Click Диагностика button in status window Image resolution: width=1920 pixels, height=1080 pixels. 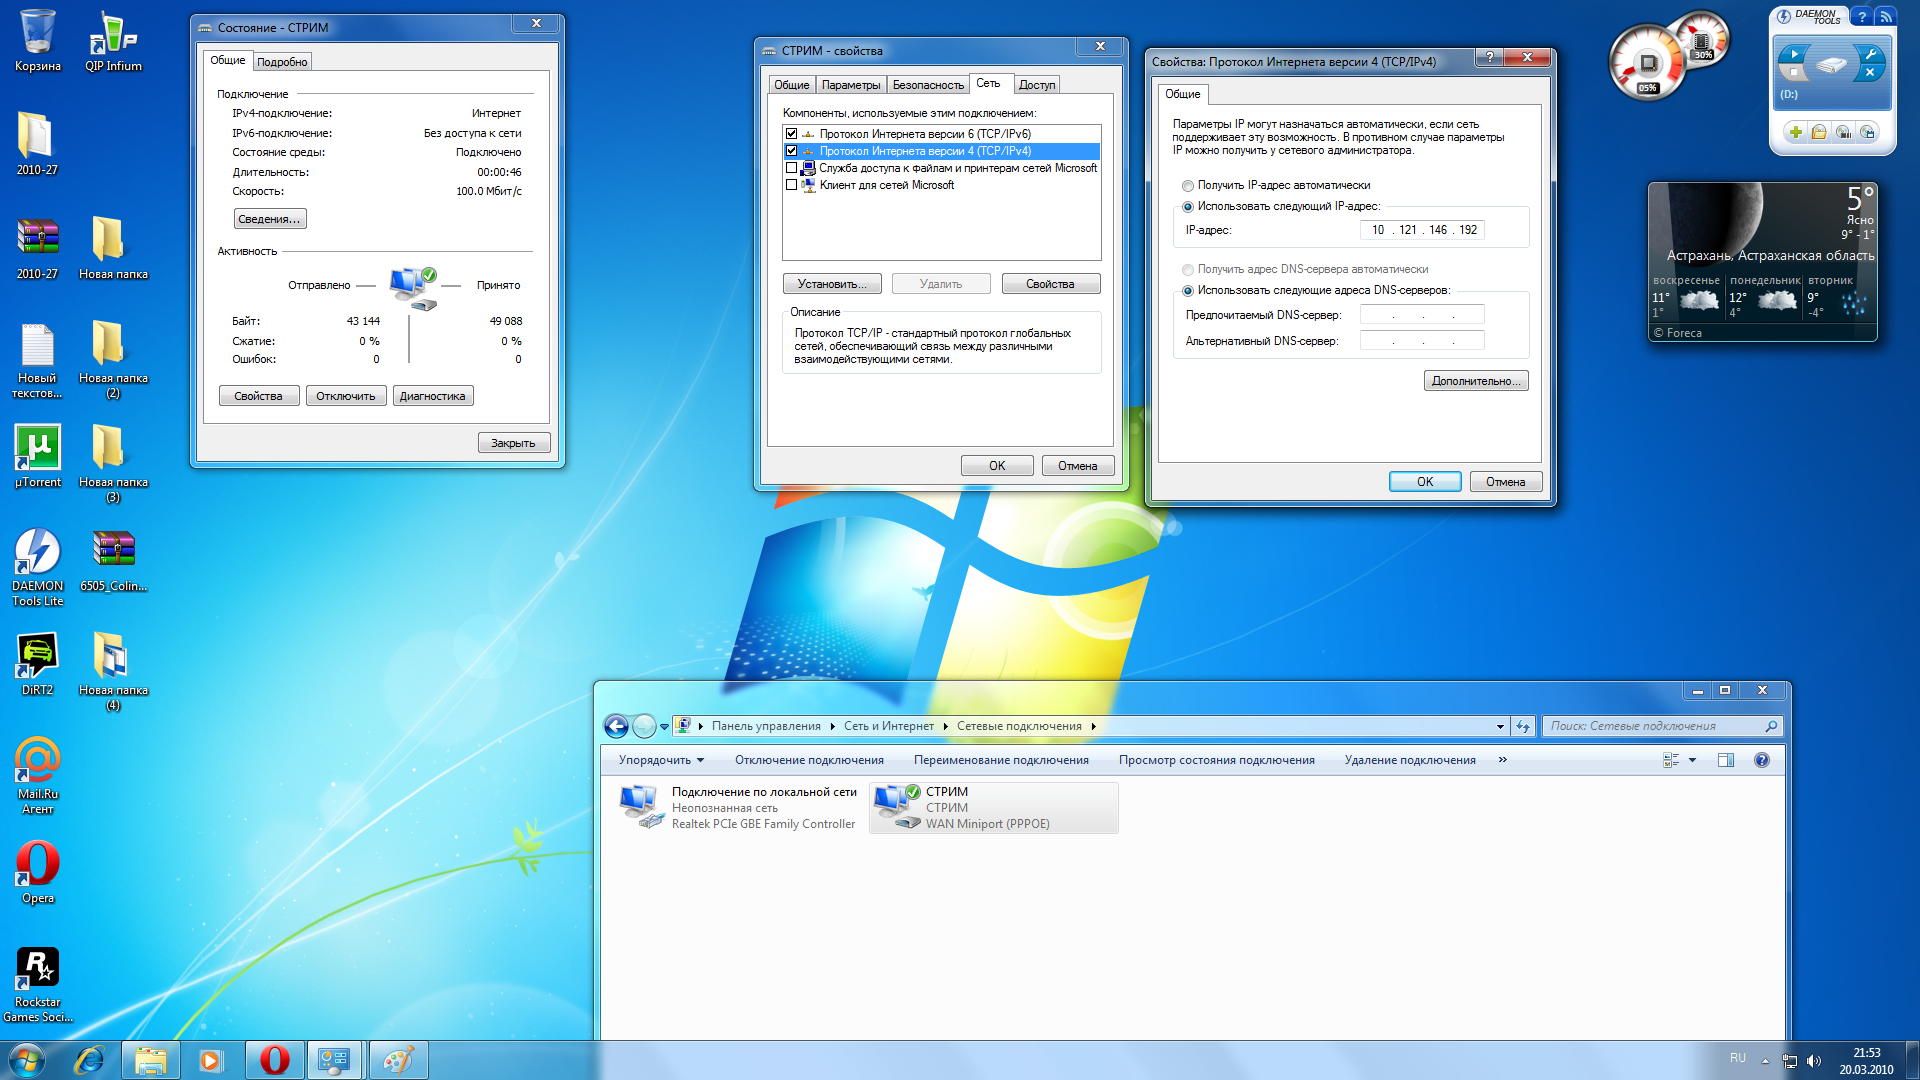[432, 396]
